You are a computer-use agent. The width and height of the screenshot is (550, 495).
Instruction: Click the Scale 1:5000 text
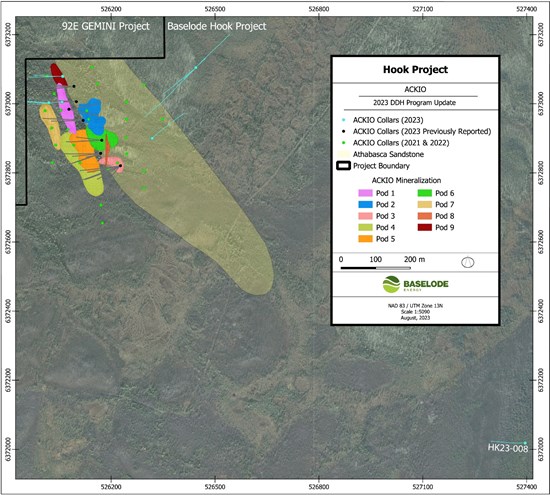click(415, 312)
